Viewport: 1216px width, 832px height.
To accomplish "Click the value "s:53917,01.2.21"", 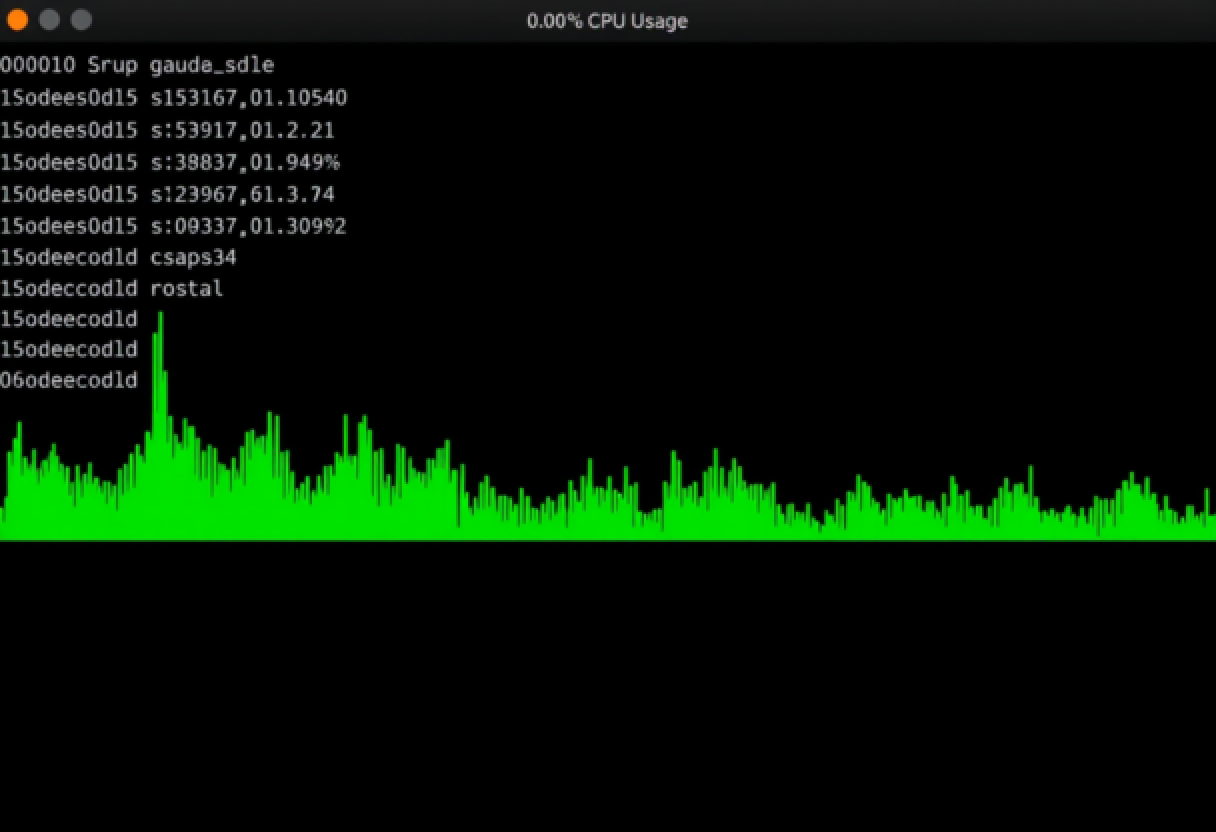I will 242,130.
